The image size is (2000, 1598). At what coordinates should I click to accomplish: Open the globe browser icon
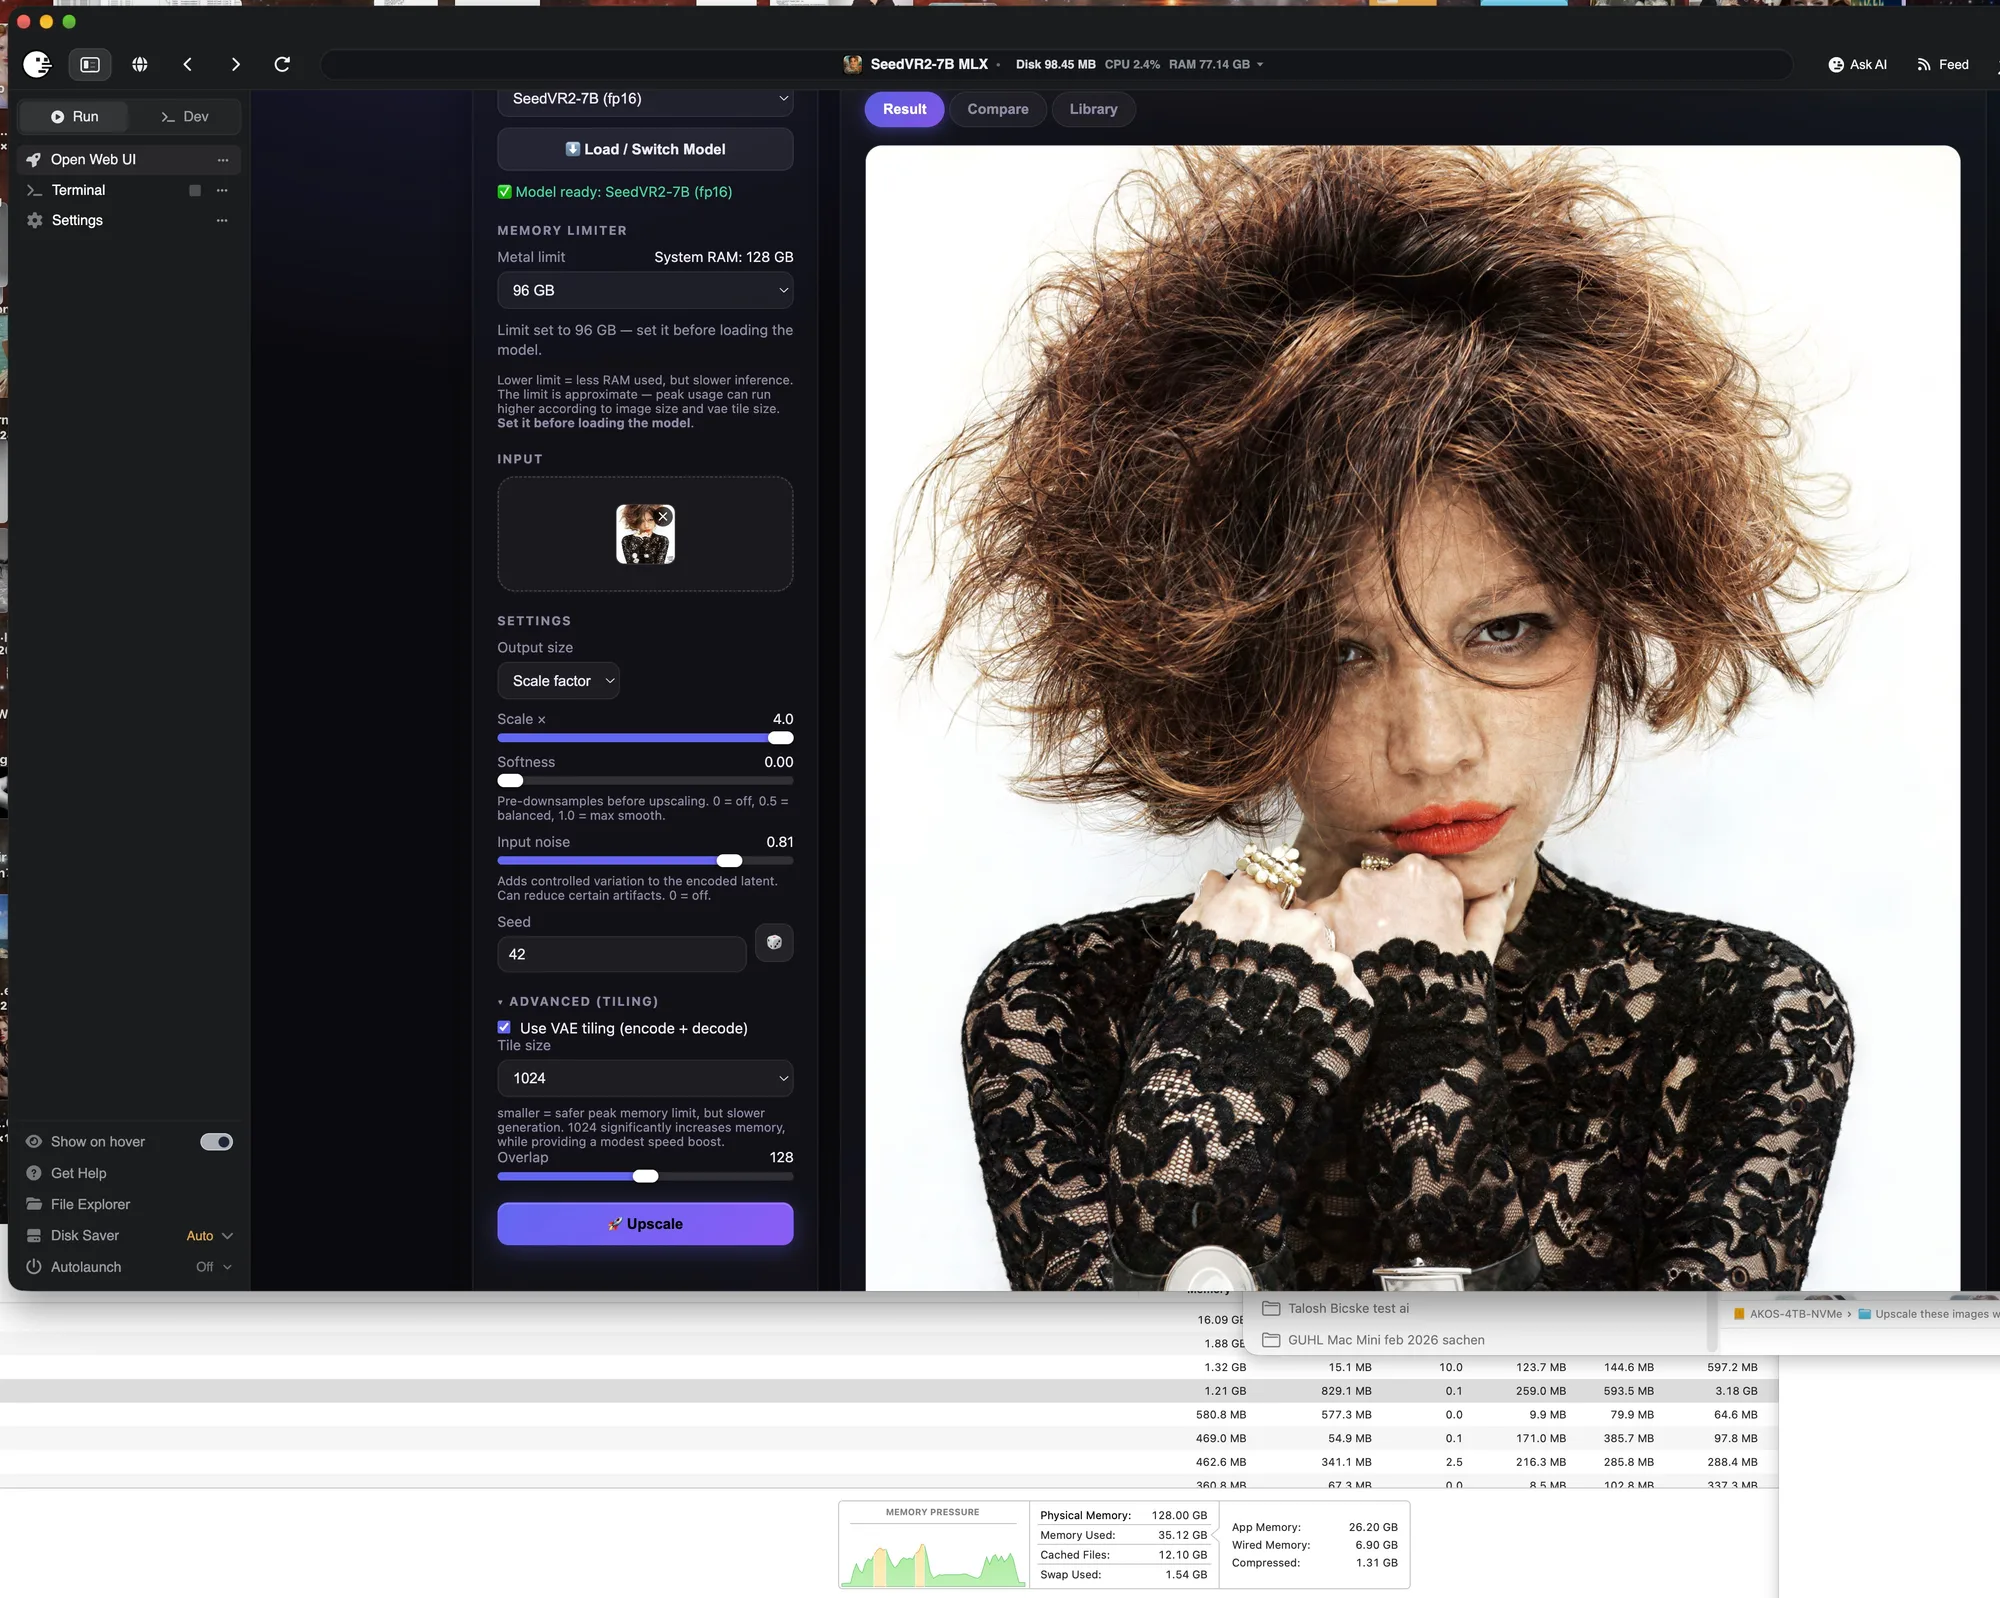point(140,64)
